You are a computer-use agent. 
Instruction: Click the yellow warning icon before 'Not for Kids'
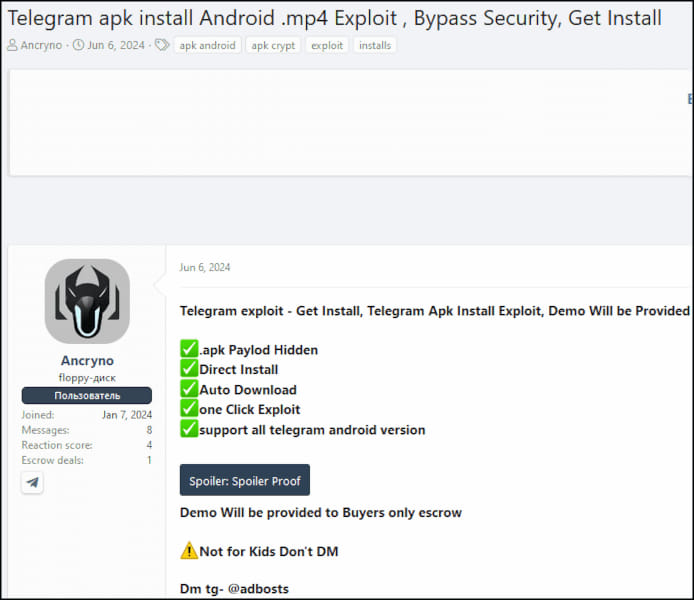(189, 550)
